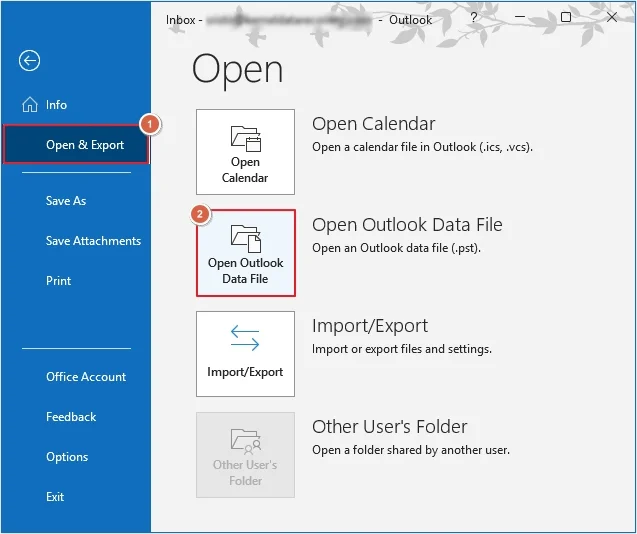Click the Open Calendar heading text
The image size is (637, 534).
[x=374, y=124]
